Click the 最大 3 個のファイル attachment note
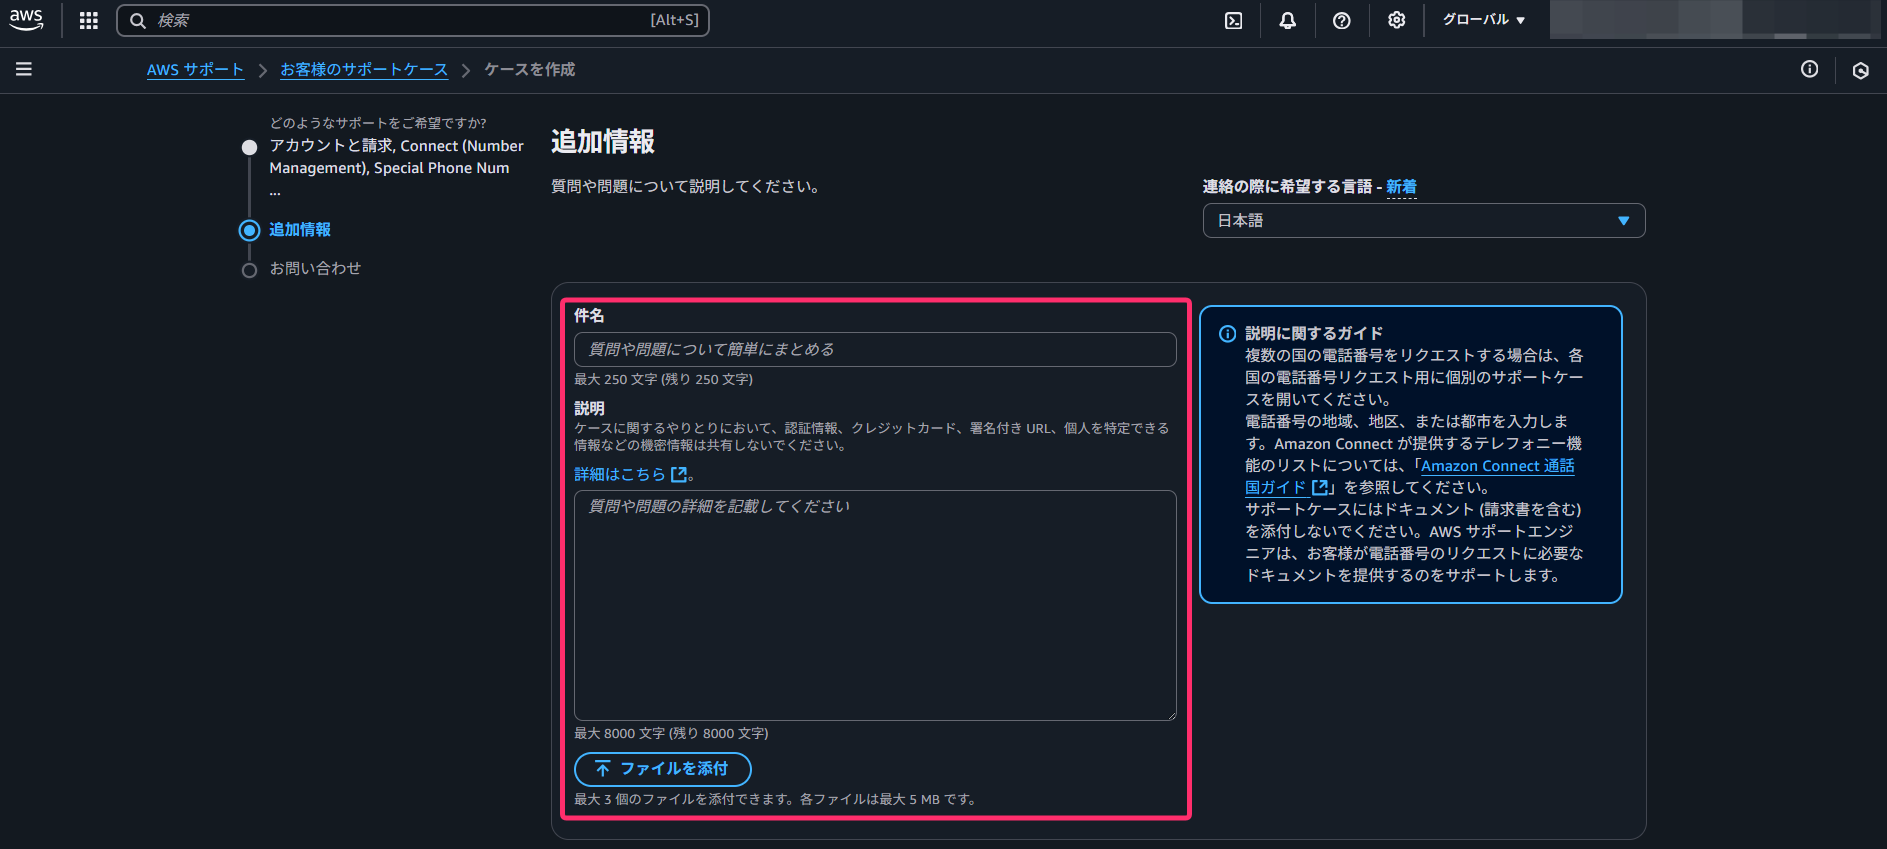Screen dimensions: 1887x849 coord(775,800)
